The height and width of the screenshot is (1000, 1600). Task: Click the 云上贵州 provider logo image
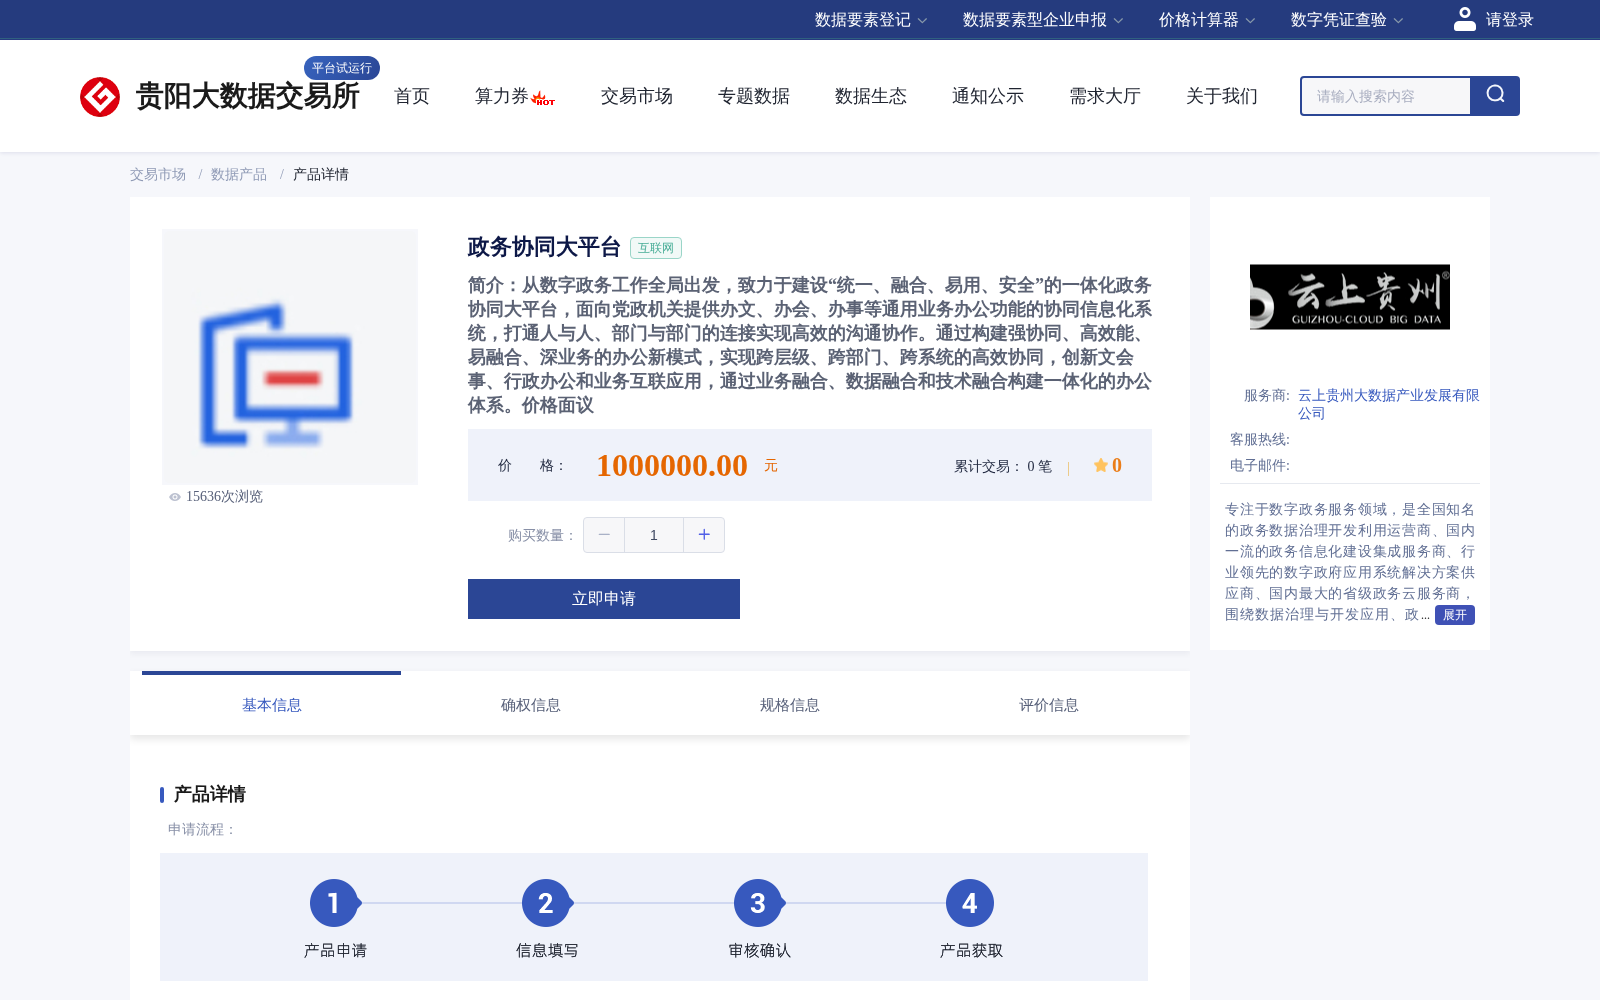click(1350, 297)
